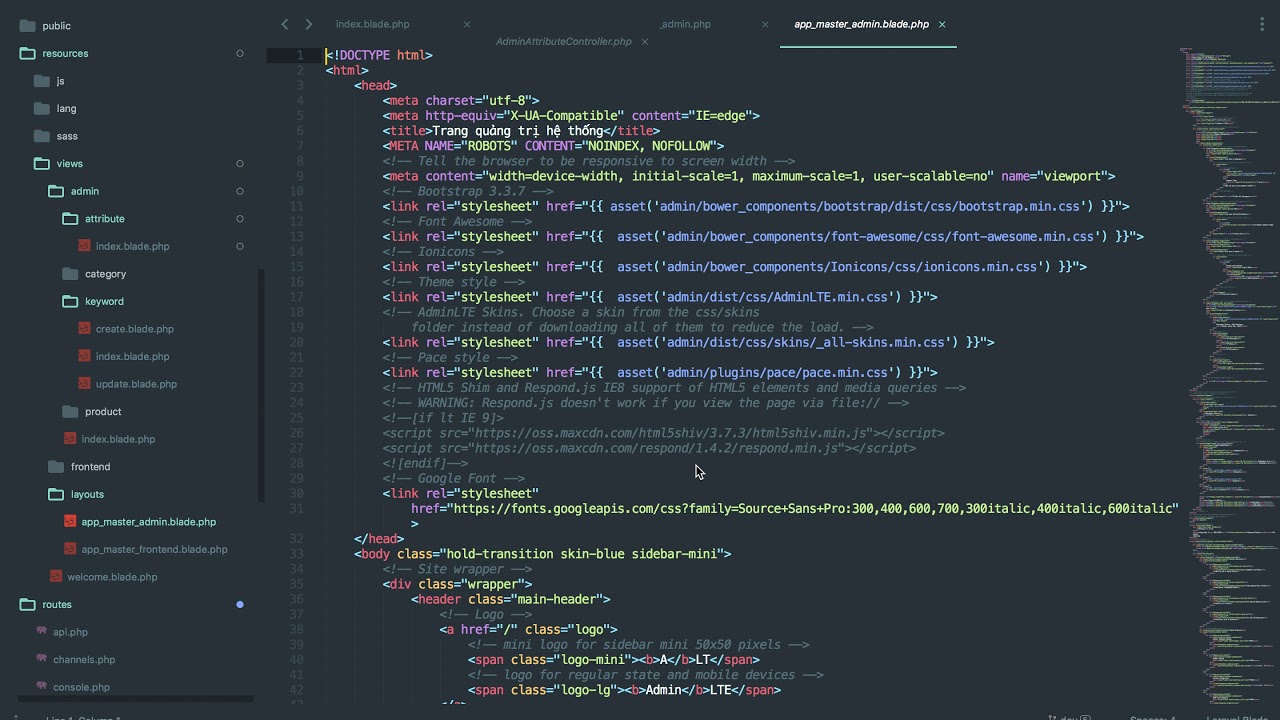Collapse the views folder
The width and height of the screenshot is (1280, 720).
coord(41,164)
